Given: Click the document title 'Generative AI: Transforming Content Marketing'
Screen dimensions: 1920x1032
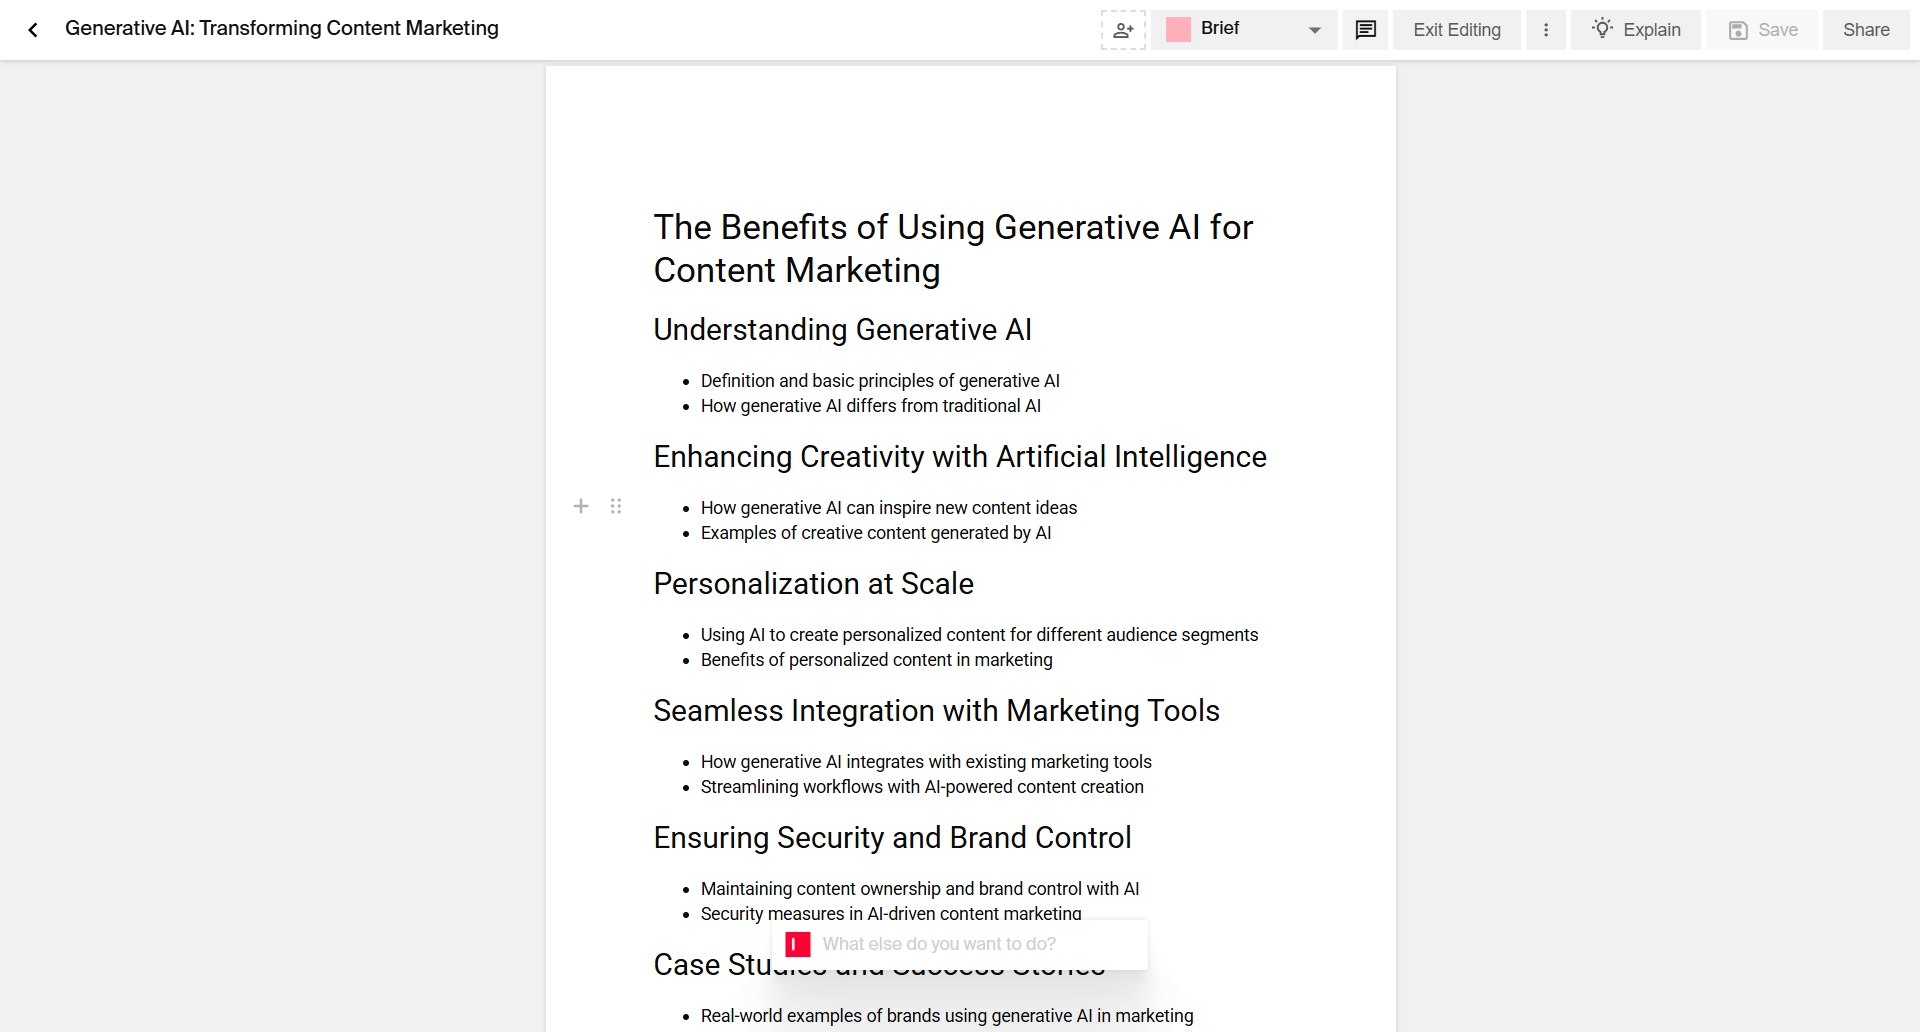Looking at the screenshot, I should click(x=282, y=28).
